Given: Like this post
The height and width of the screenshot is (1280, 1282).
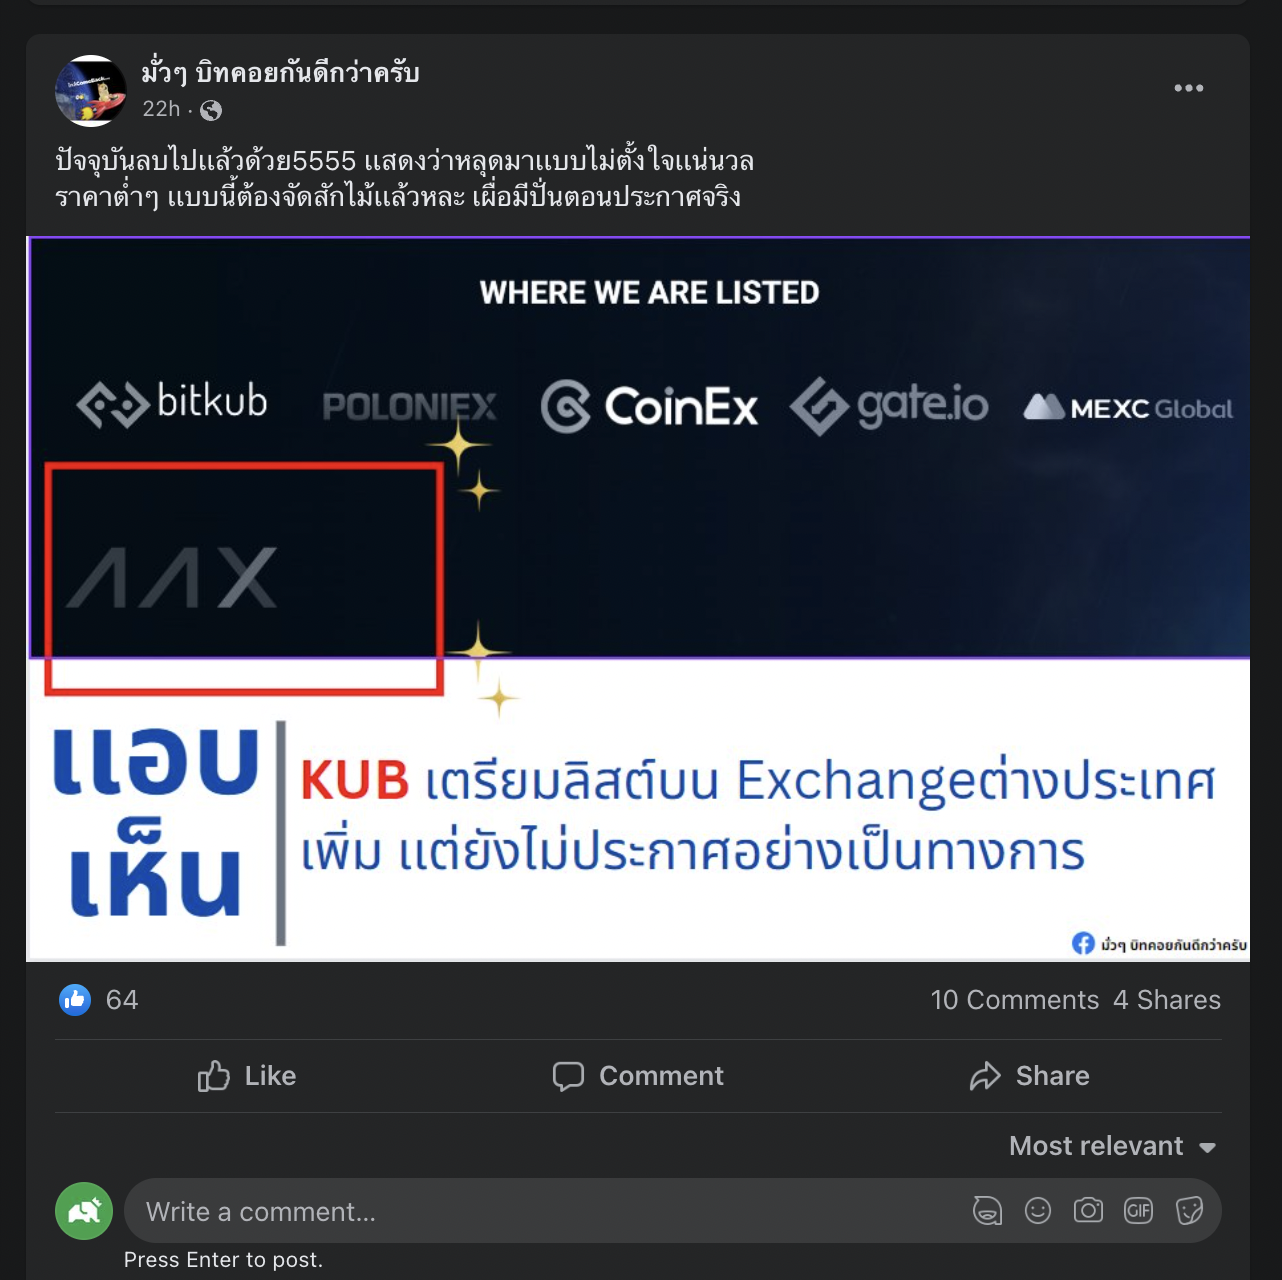Looking at the screenshot, I should pos(247,1076).
